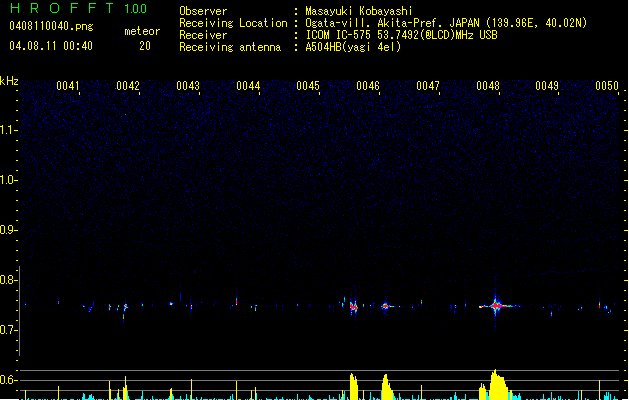Click the 0042 time marker
This screenshot has width=629, height=400.
pyautogui.click(x=128, y=86)
